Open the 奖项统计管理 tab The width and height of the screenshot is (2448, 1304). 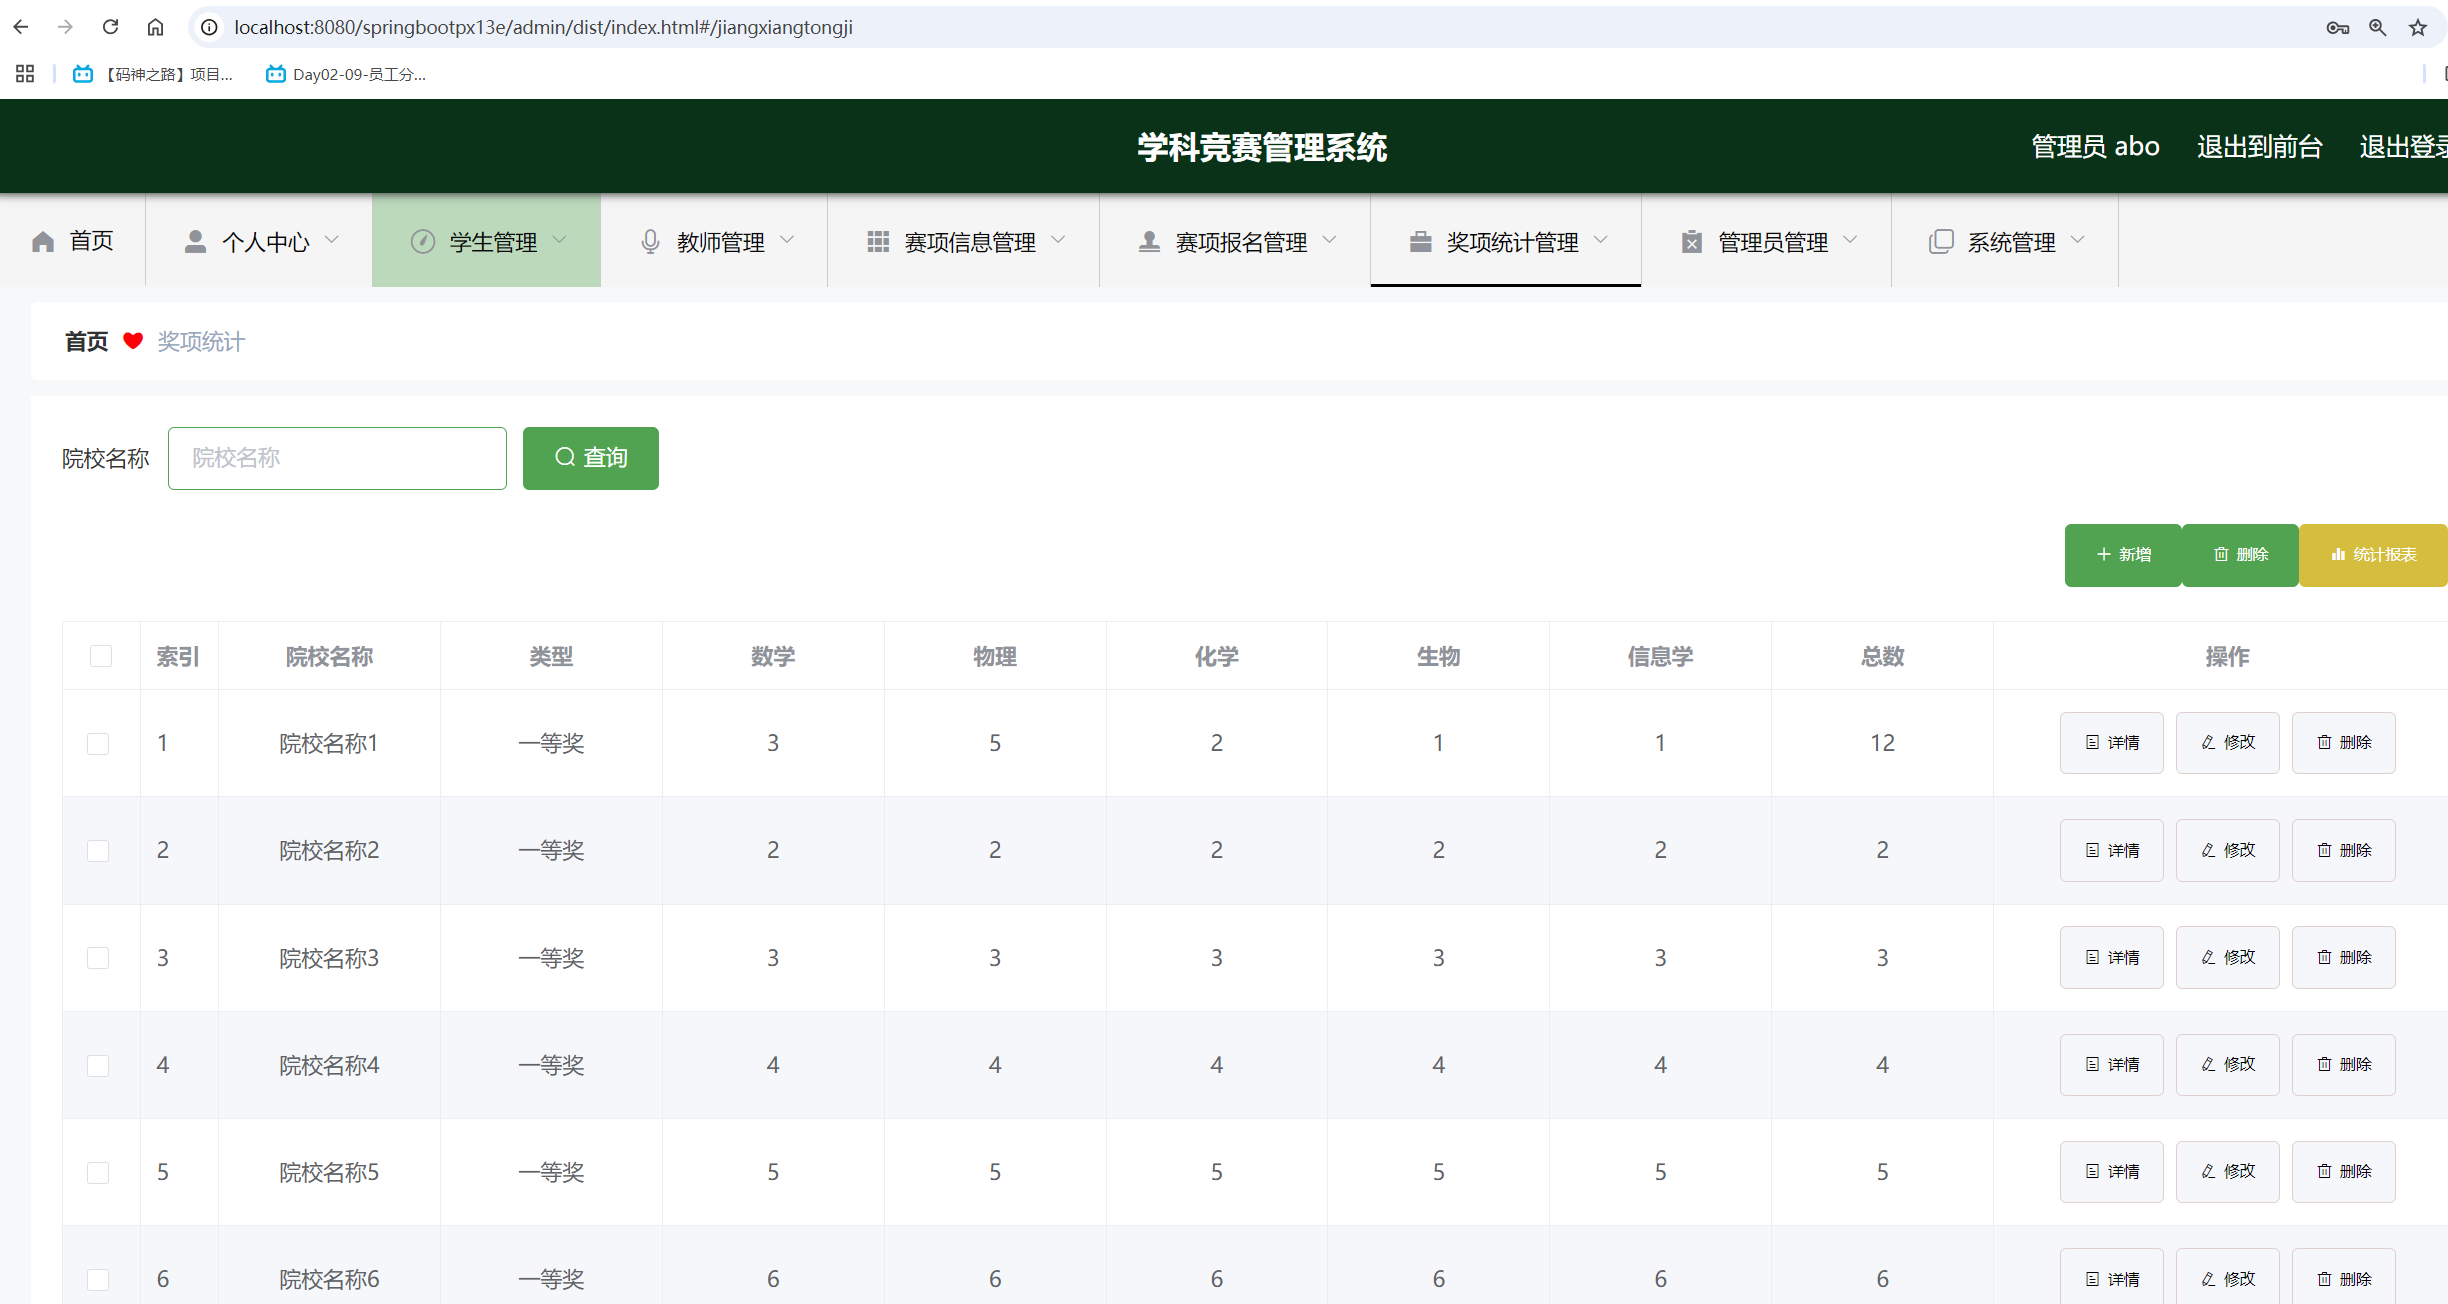coord(1504,240)
